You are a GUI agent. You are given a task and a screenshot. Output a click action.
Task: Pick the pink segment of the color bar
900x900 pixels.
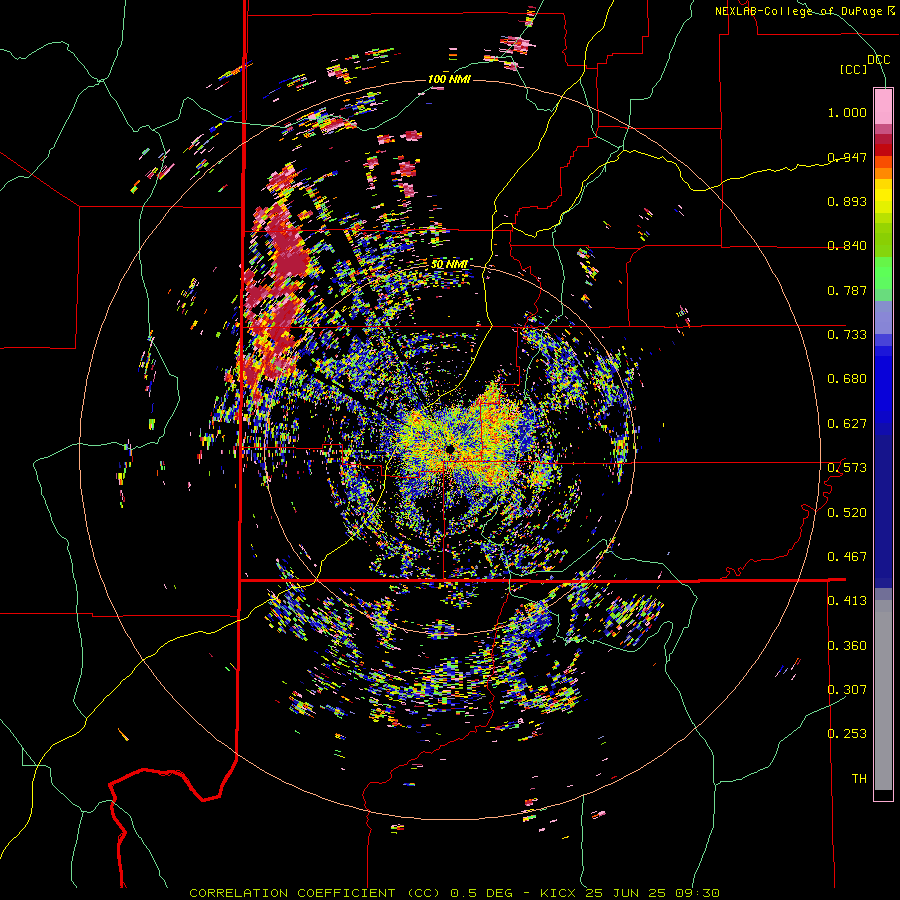click(883, 106)
